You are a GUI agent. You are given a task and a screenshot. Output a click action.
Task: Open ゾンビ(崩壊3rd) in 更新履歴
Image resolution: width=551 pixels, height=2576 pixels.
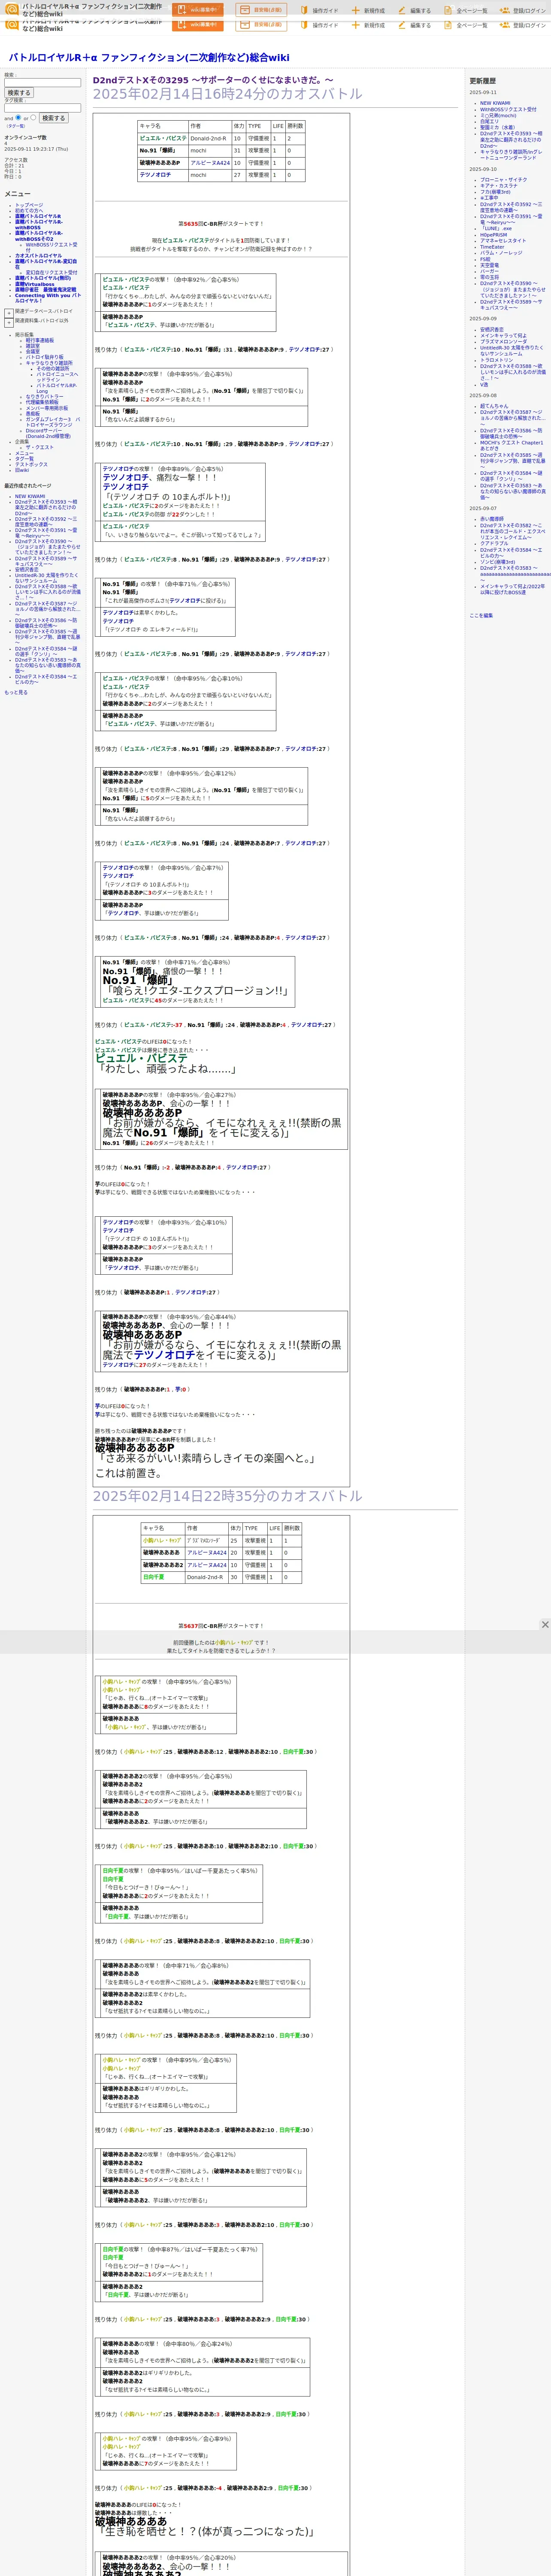(497, 562)
